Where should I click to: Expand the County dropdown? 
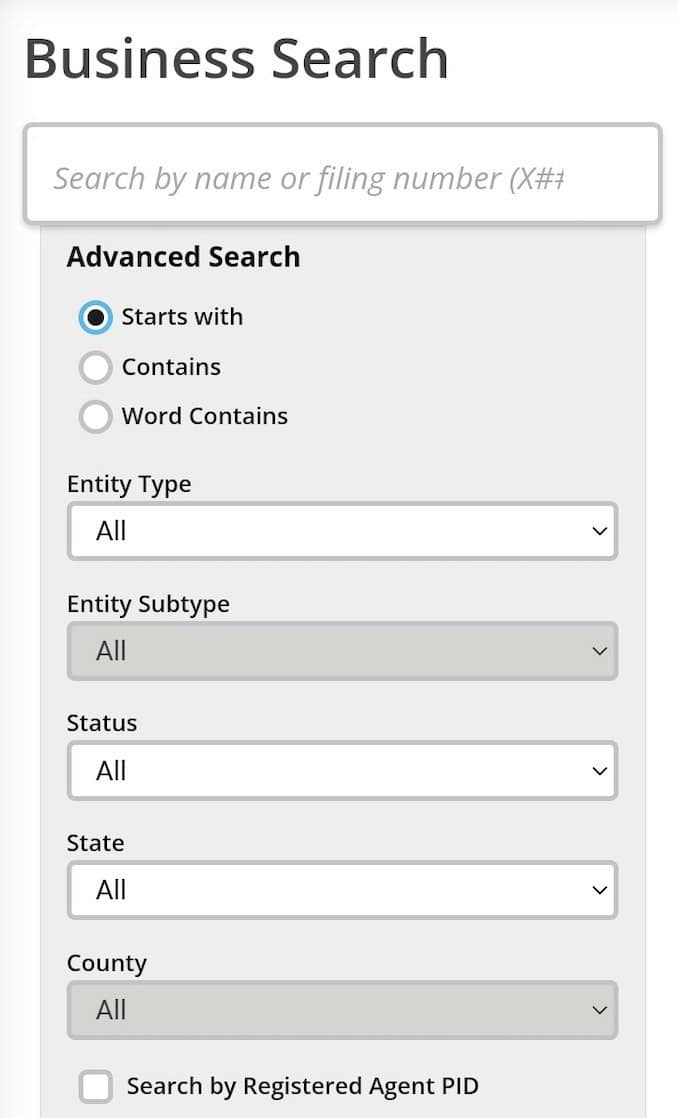342,1010
